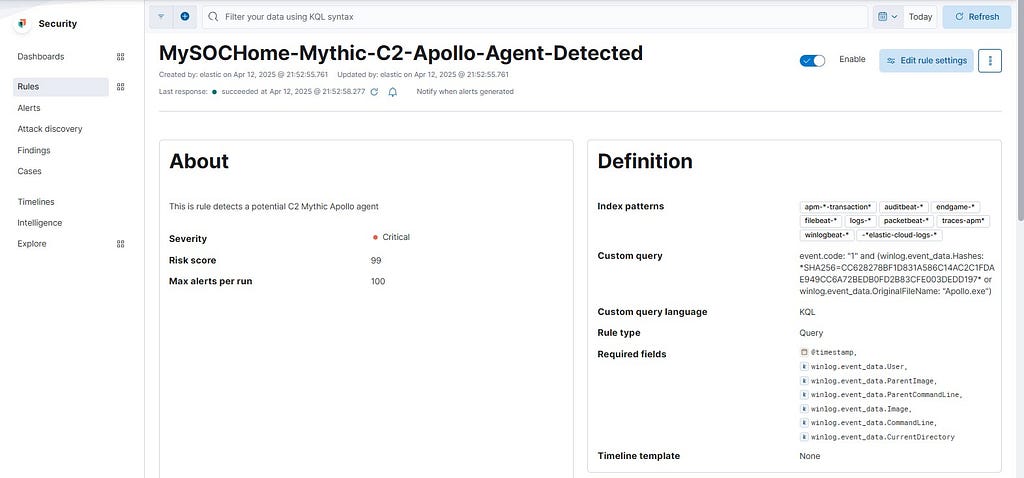Screen dimensions: 1024x478
Task: Open Intelligence in sidebar
Action: pos(40,223)
